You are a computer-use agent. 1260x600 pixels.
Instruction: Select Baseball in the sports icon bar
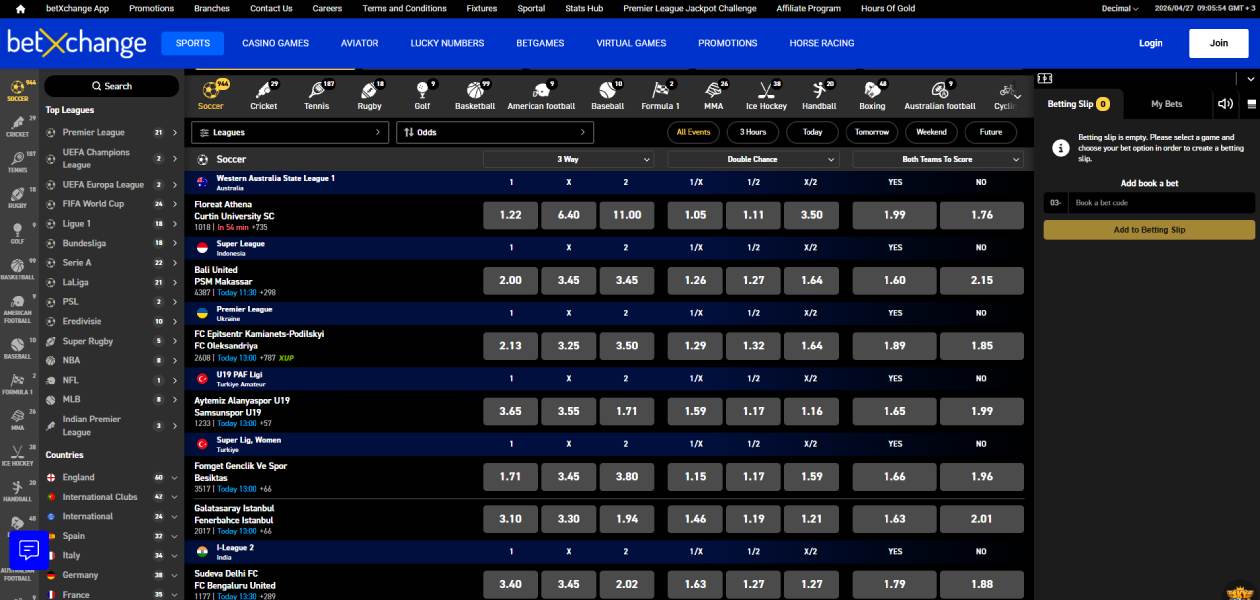point(607,96)
